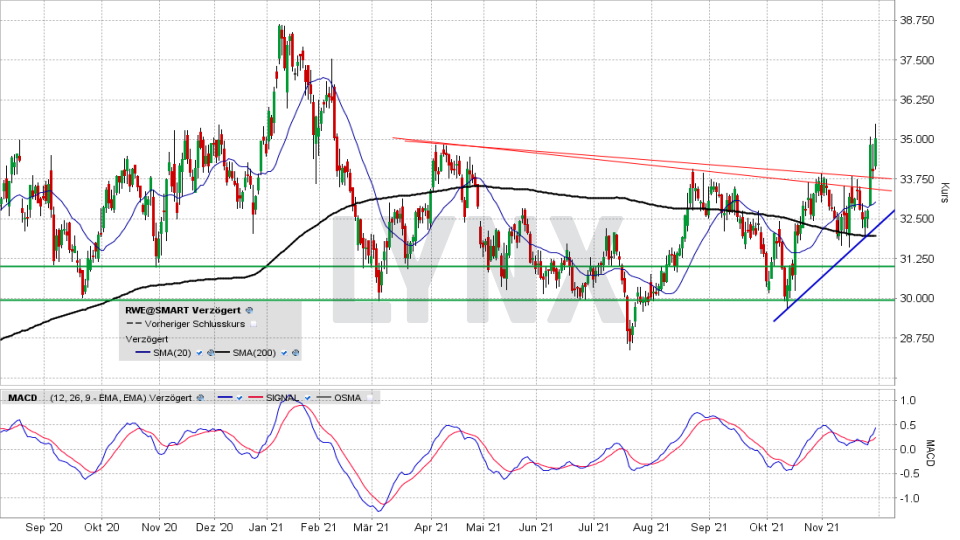Screen dimensions: 960x540
Task: Click the RWE@SMART Verzögert legend title
Action: (183, 310)
